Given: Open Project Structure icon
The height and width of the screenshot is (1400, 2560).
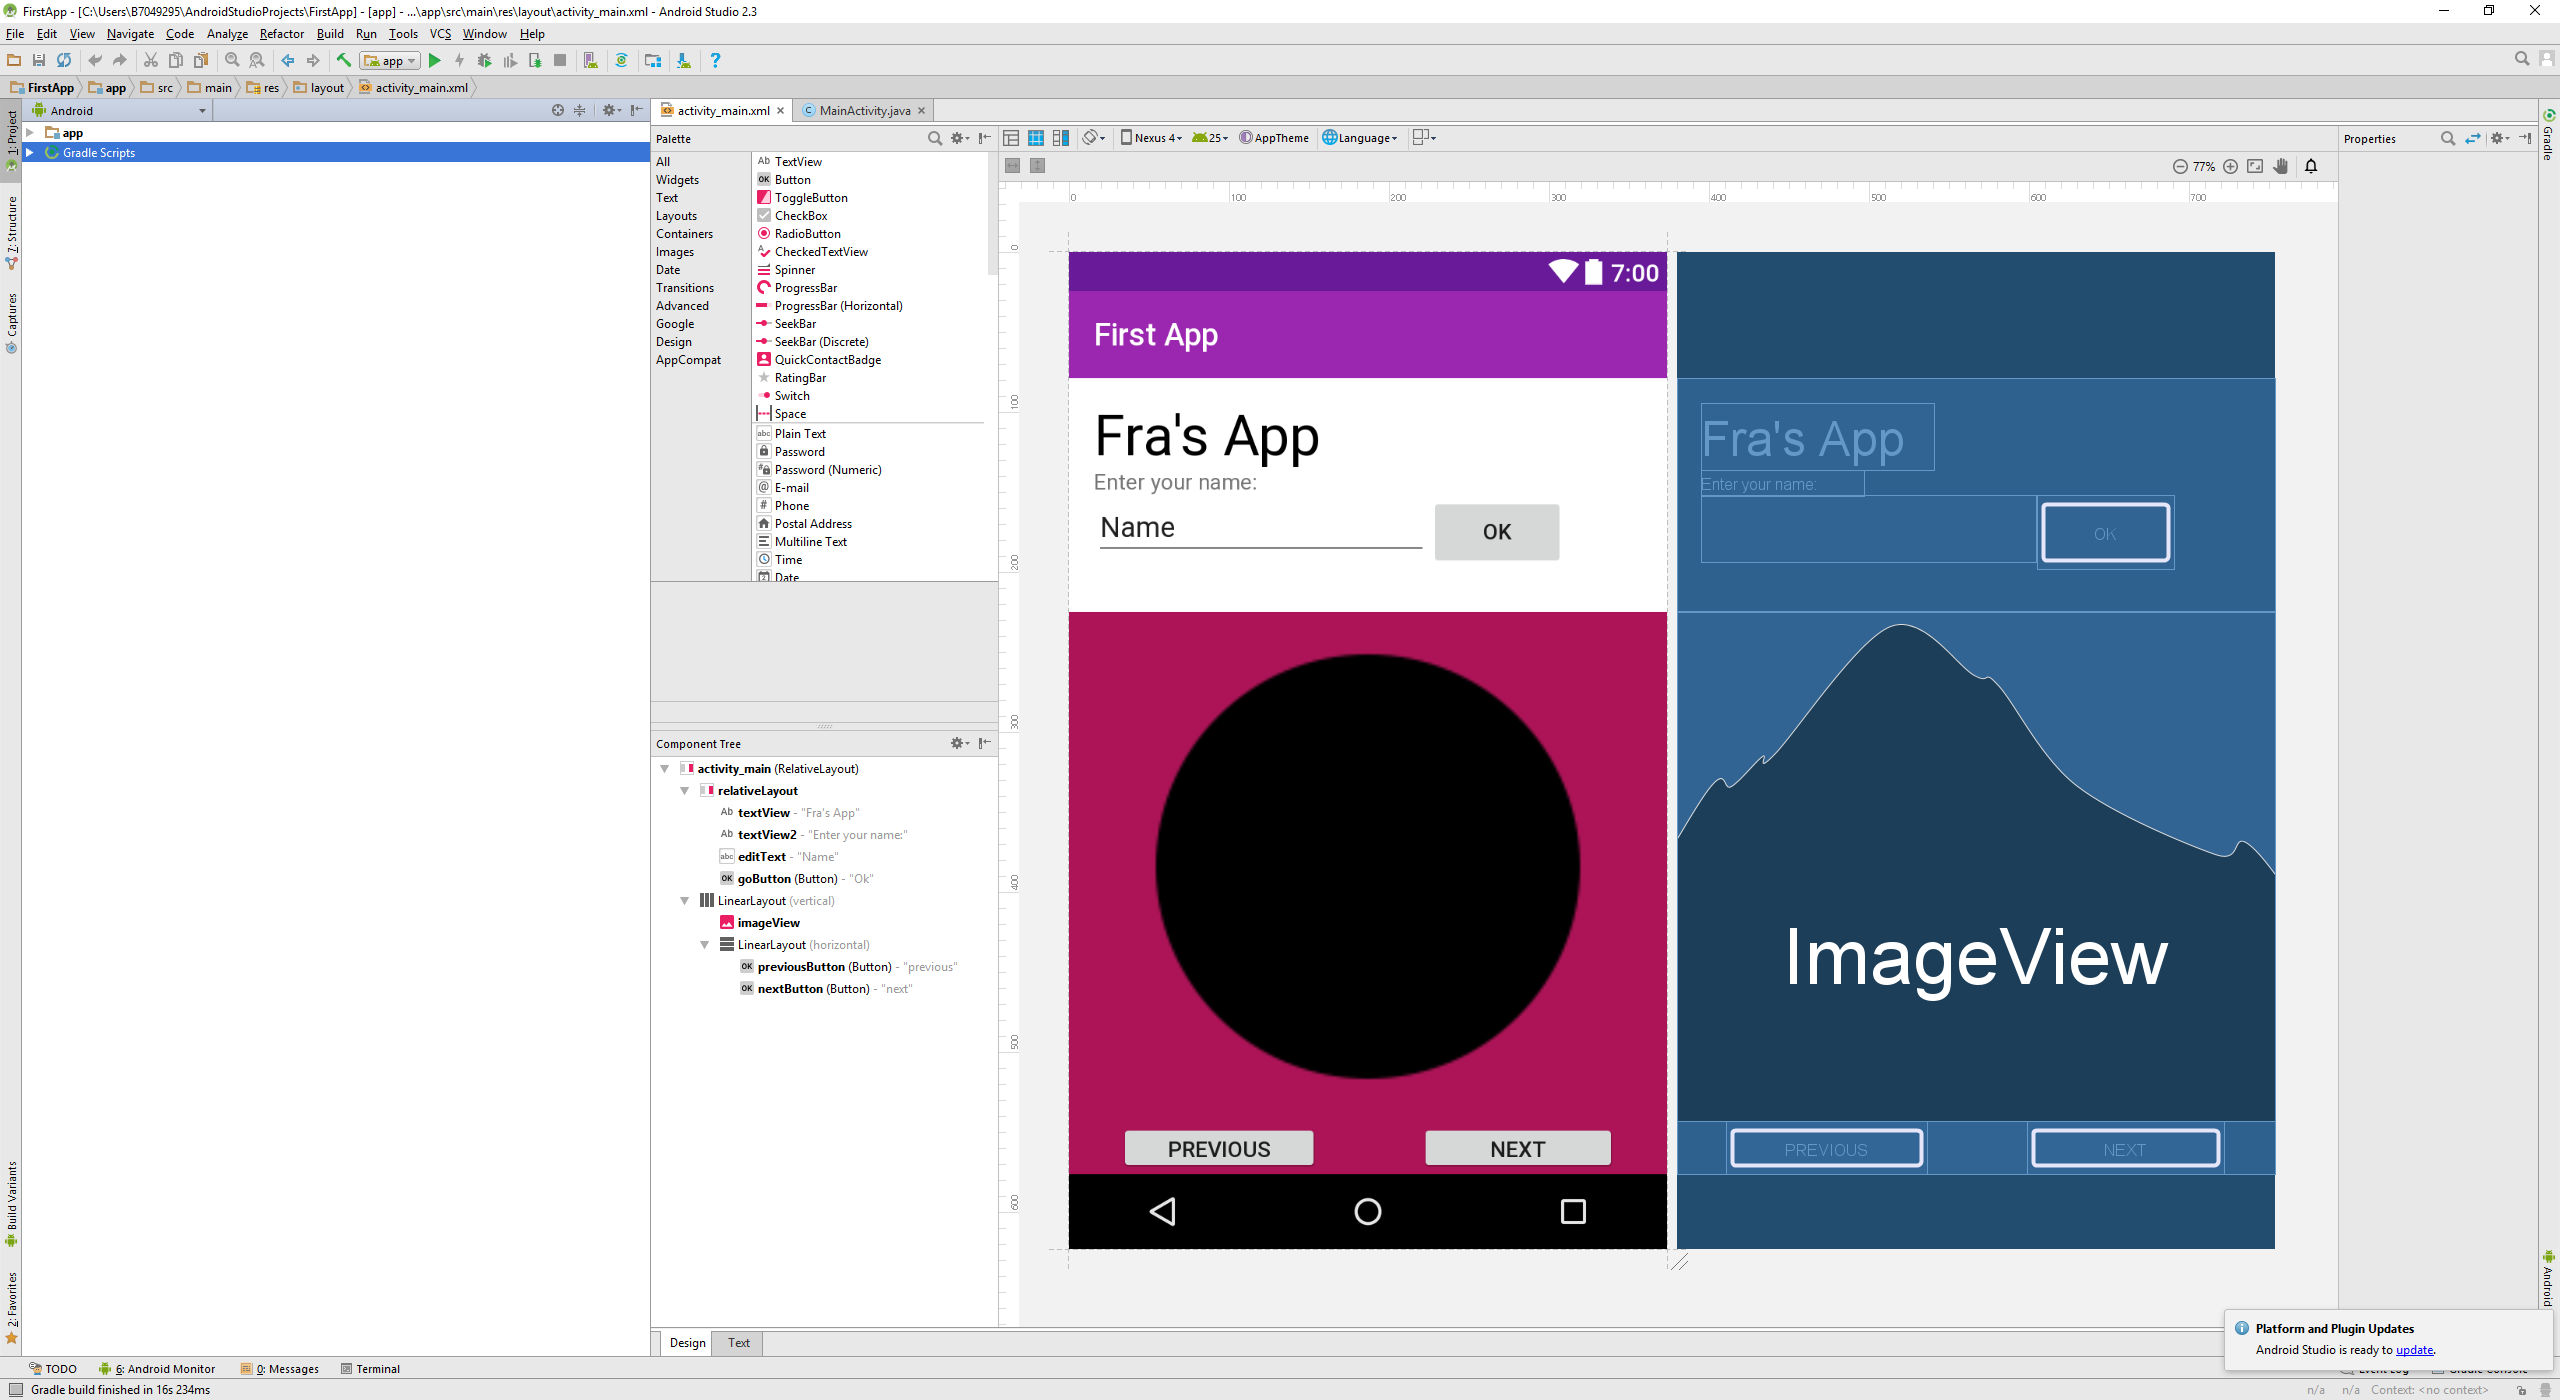Looking at the screenshot, I should coord(653,61).
